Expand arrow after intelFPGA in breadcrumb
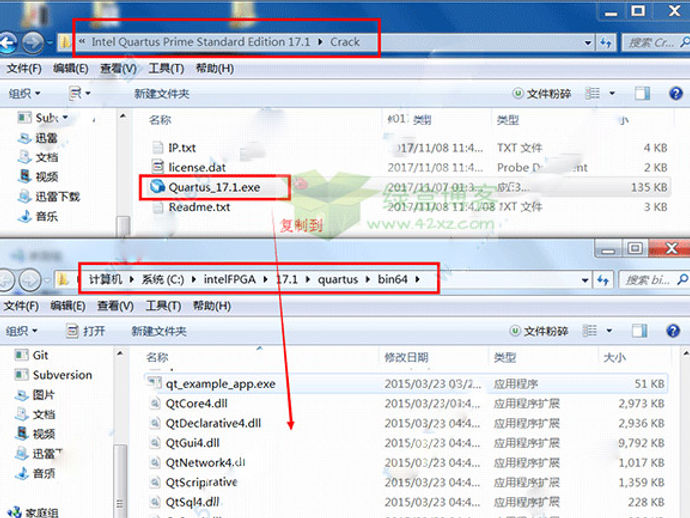The width and height of the screenshot is (690, 518). point(265,279)
